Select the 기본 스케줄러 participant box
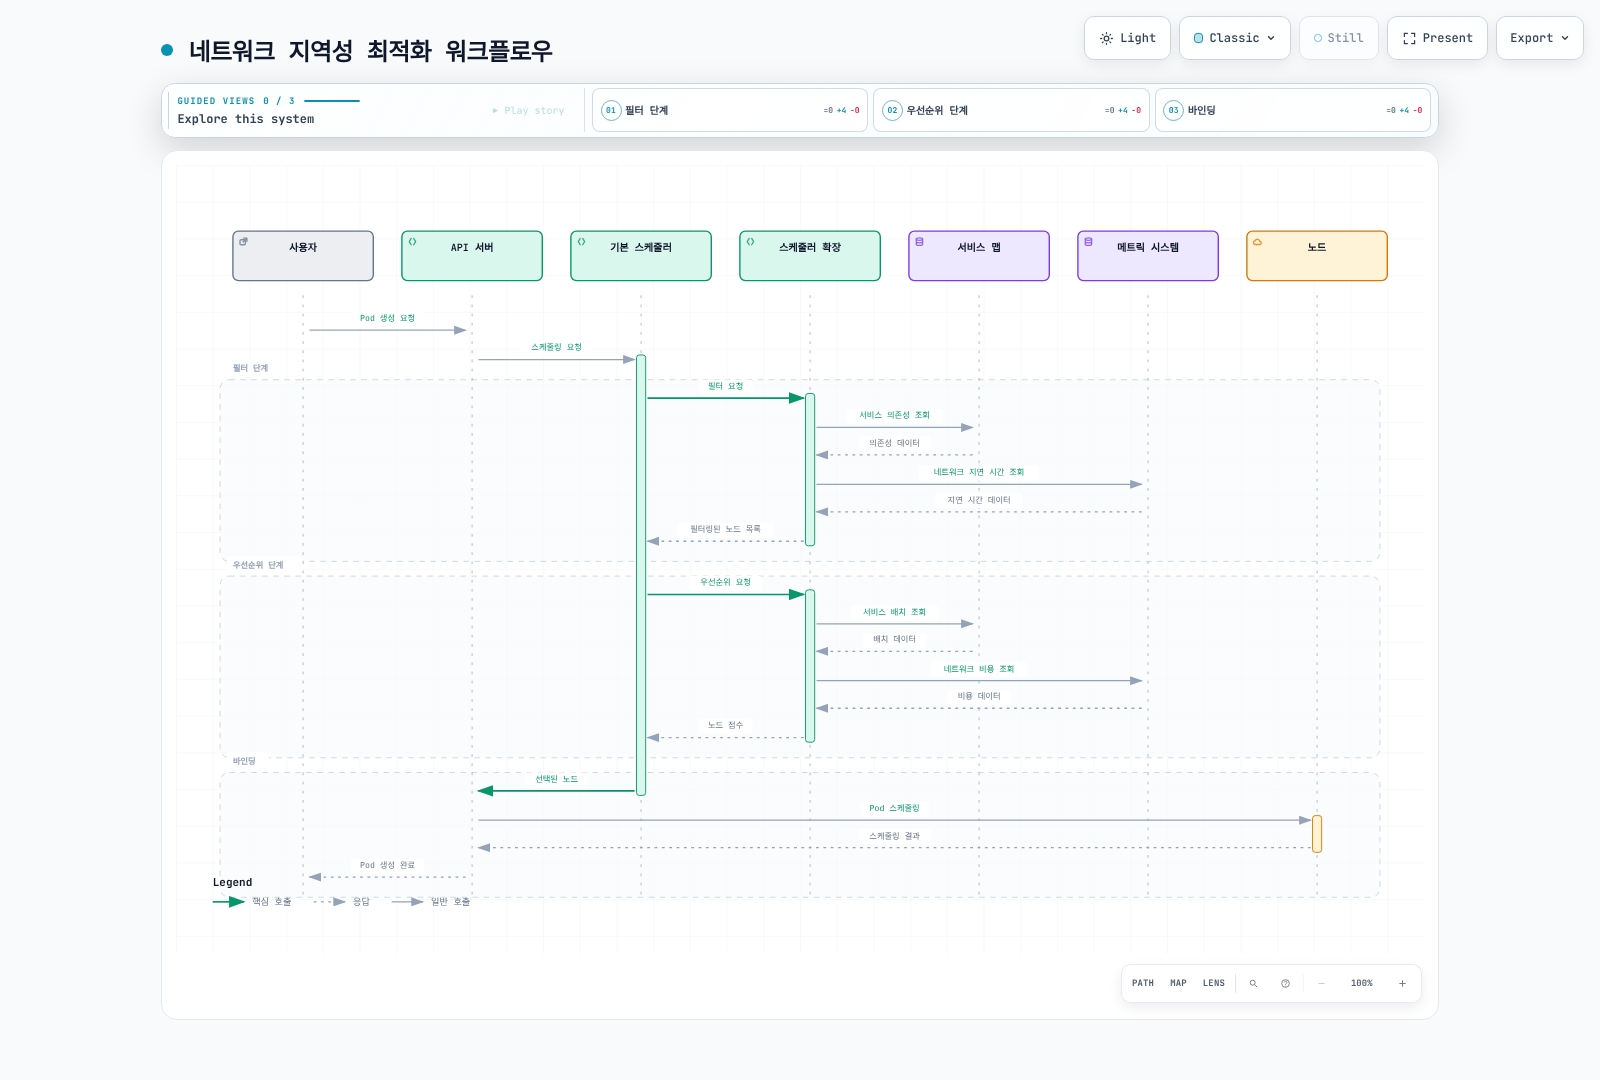1600x1080 pixels. pos(641,256)
